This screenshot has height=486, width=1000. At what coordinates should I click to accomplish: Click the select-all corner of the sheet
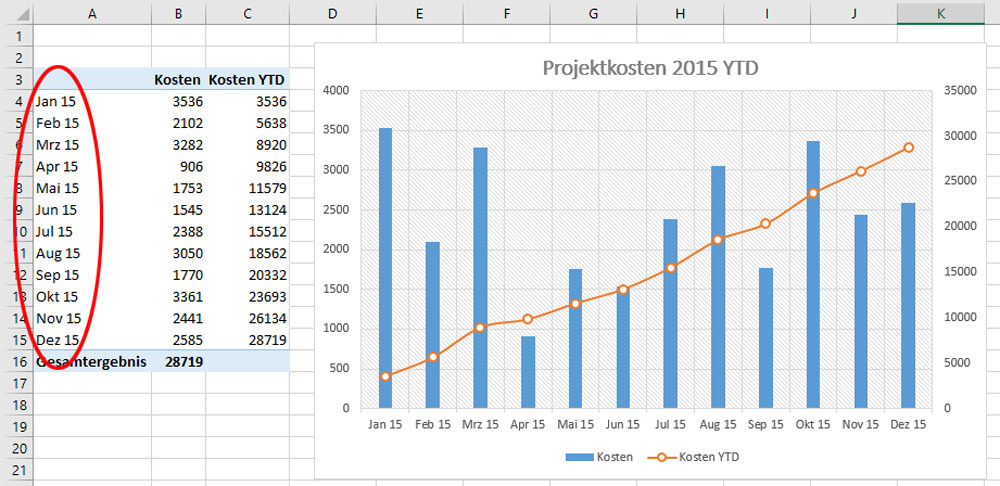click(15, 13)
